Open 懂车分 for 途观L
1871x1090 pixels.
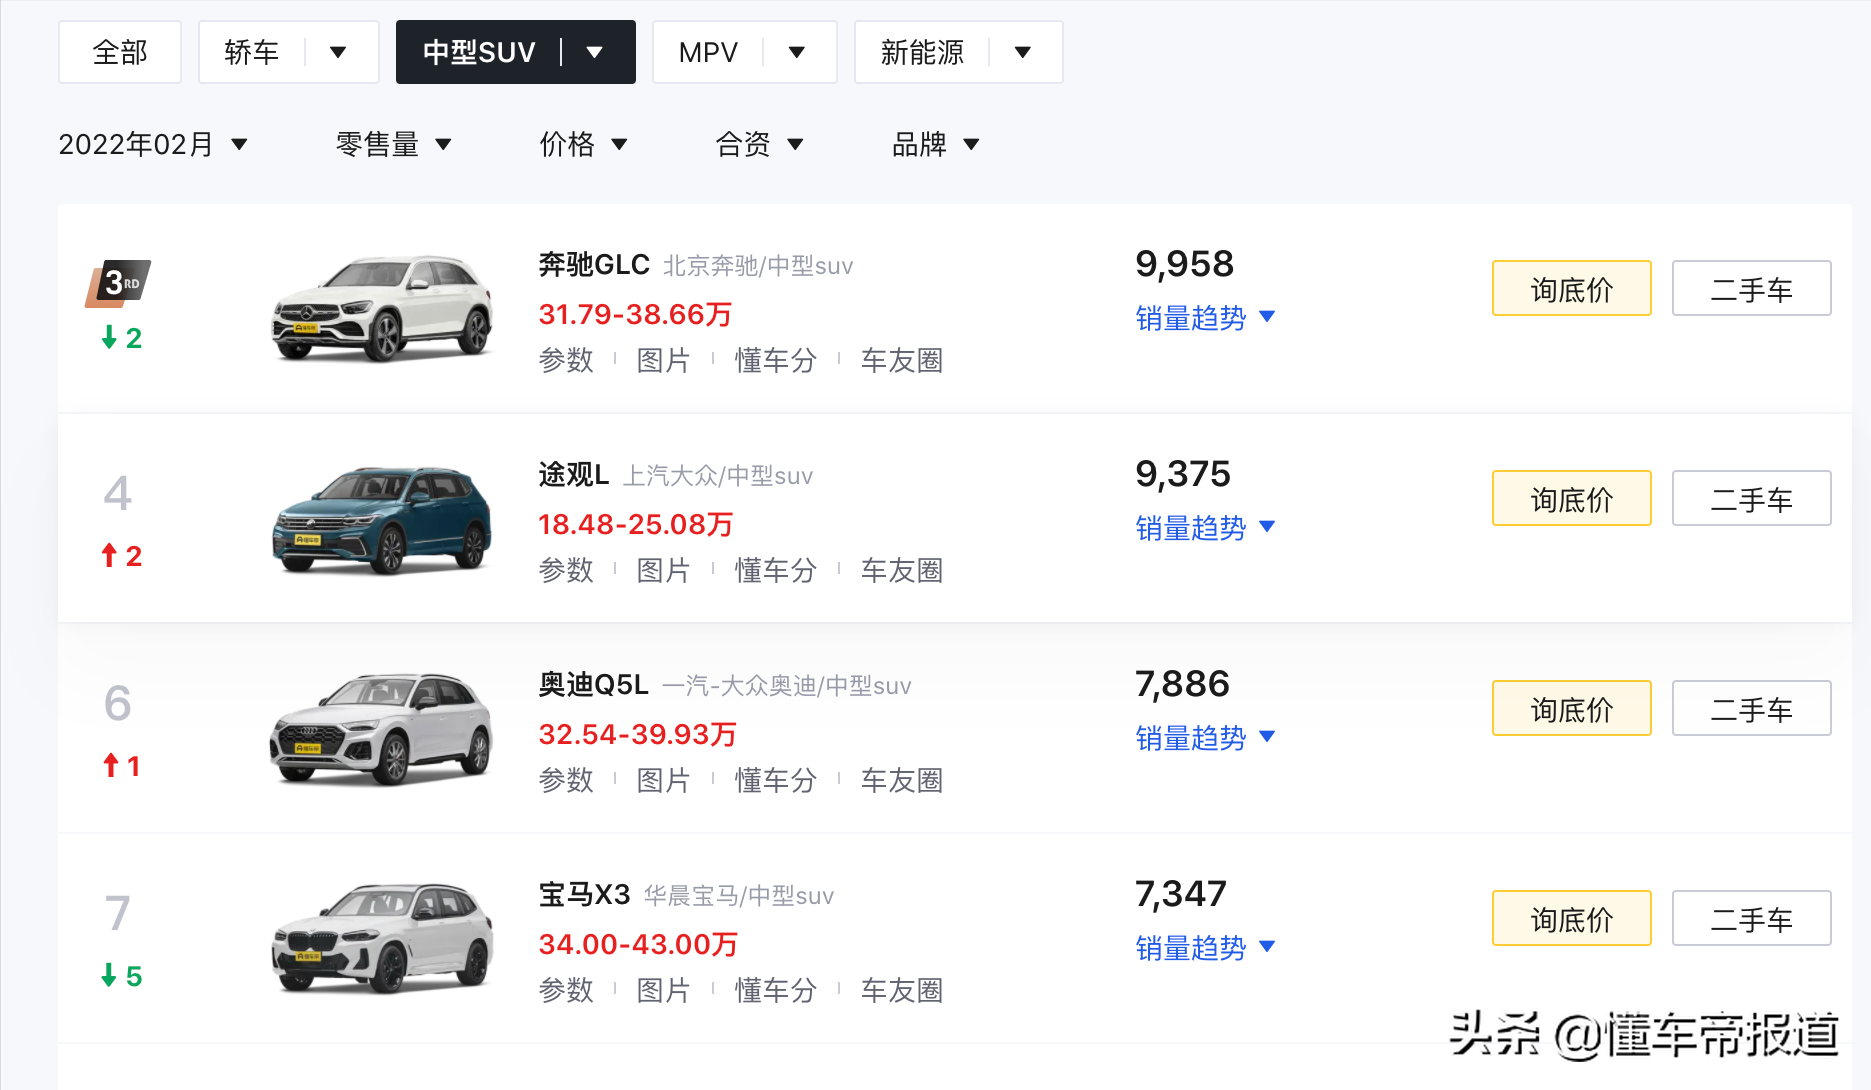tap(776, 570)
